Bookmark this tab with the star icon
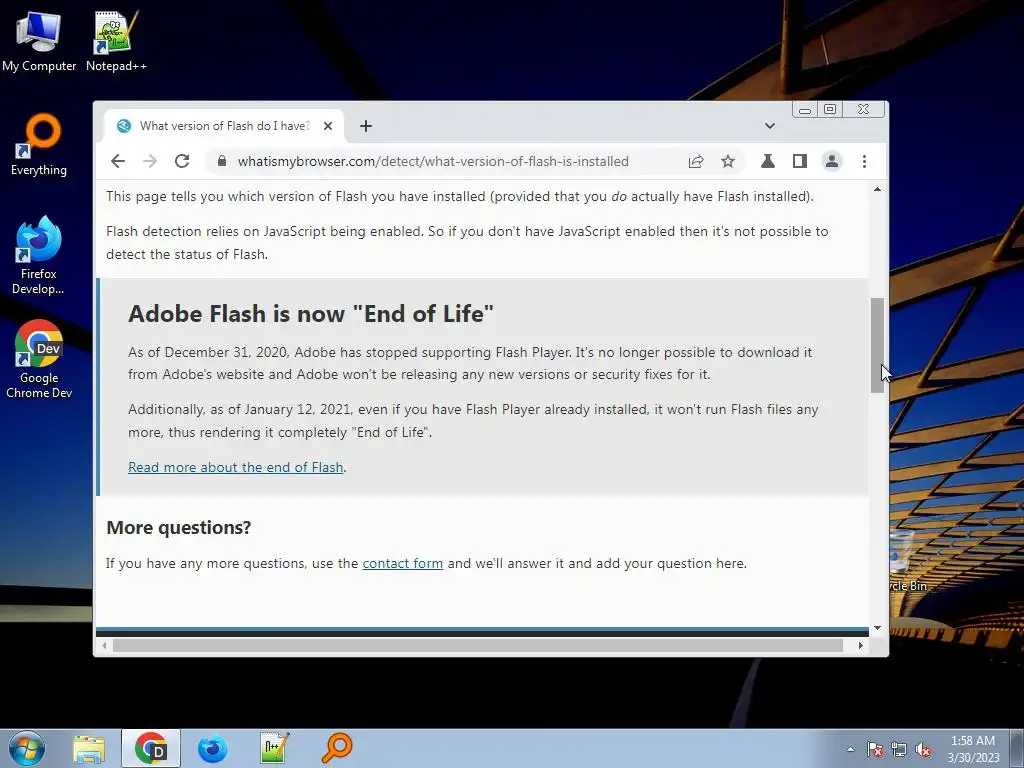This screenshot has height=768, width=1024. pos(728,161)
